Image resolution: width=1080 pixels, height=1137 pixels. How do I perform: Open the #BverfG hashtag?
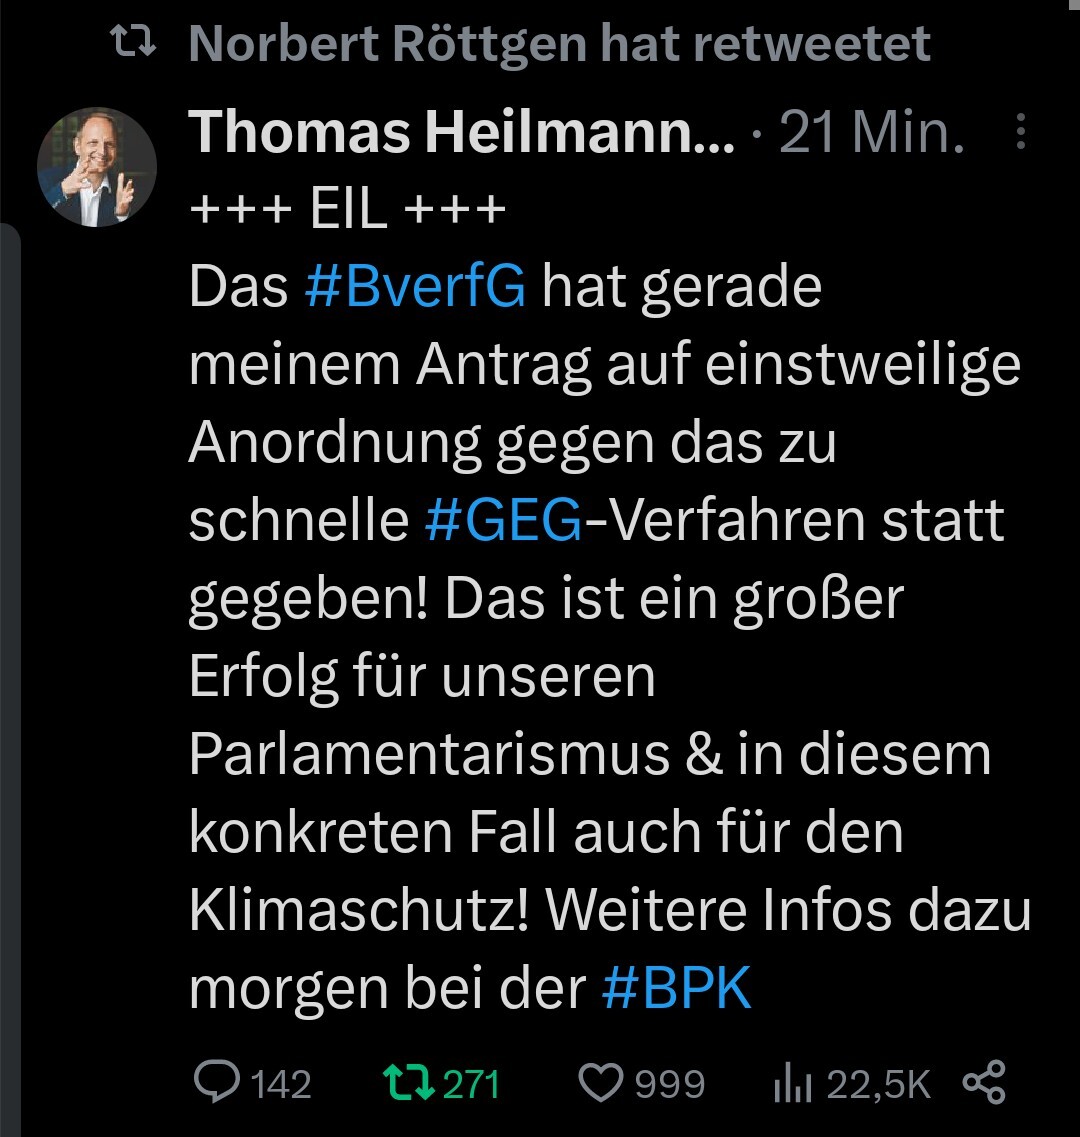[x=415, y=286]
